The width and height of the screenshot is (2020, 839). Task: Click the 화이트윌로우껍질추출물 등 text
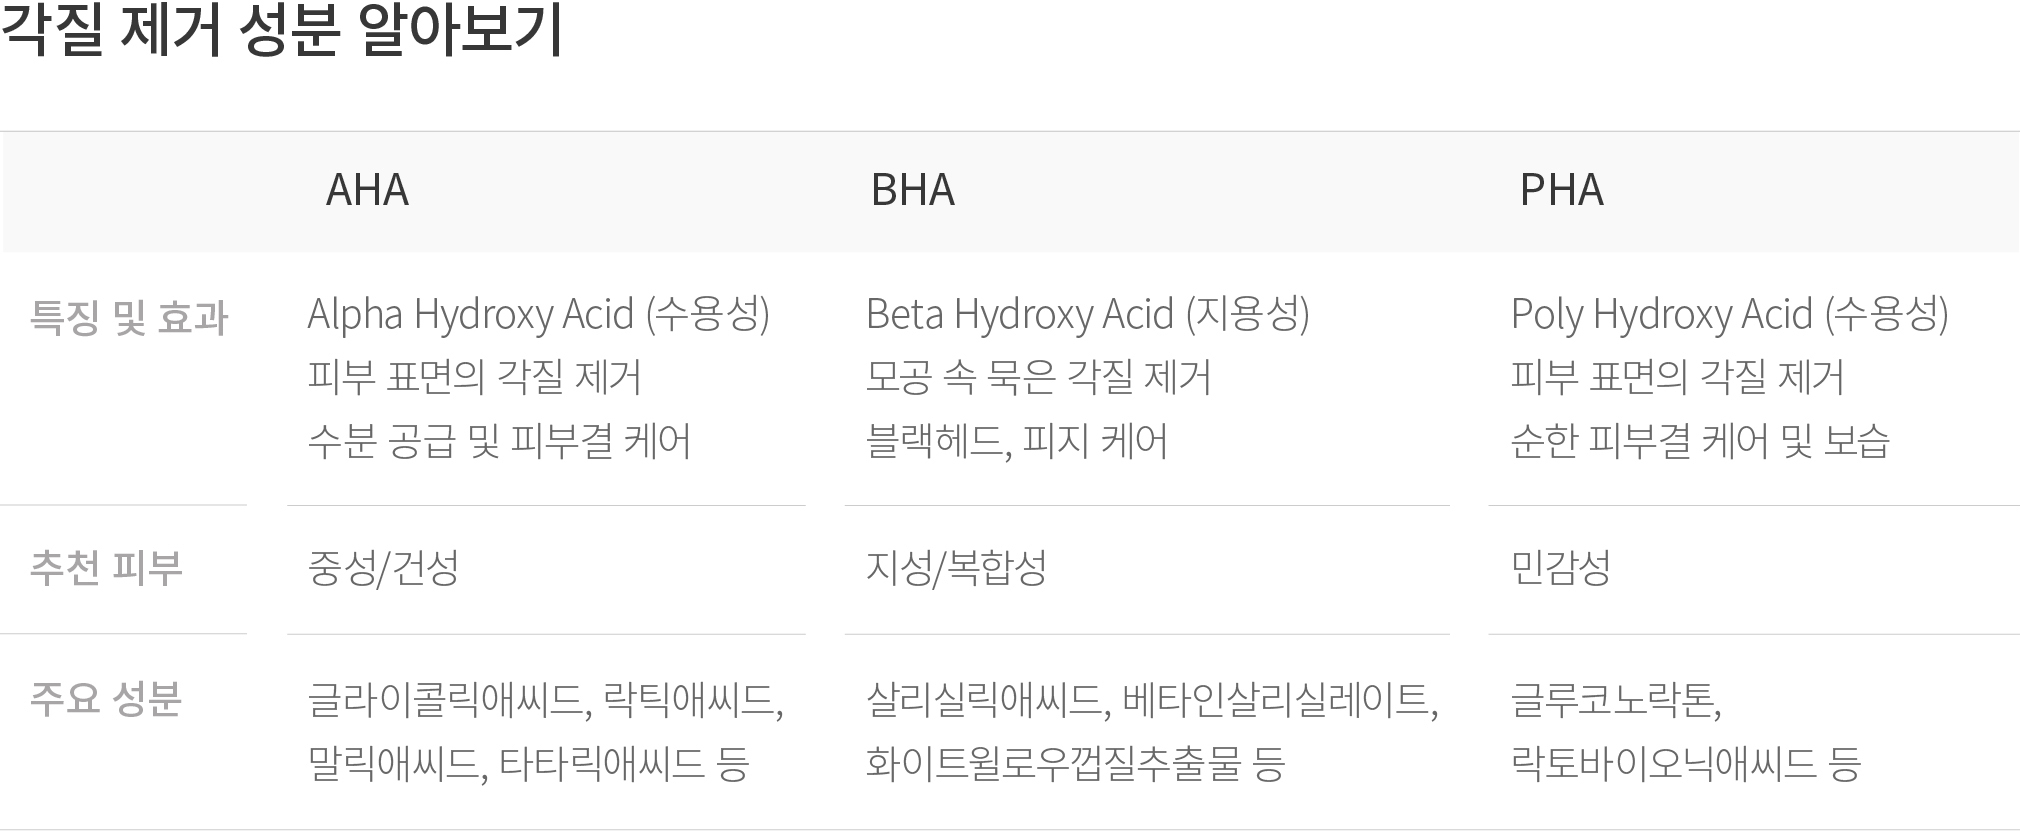(1075, 764)
